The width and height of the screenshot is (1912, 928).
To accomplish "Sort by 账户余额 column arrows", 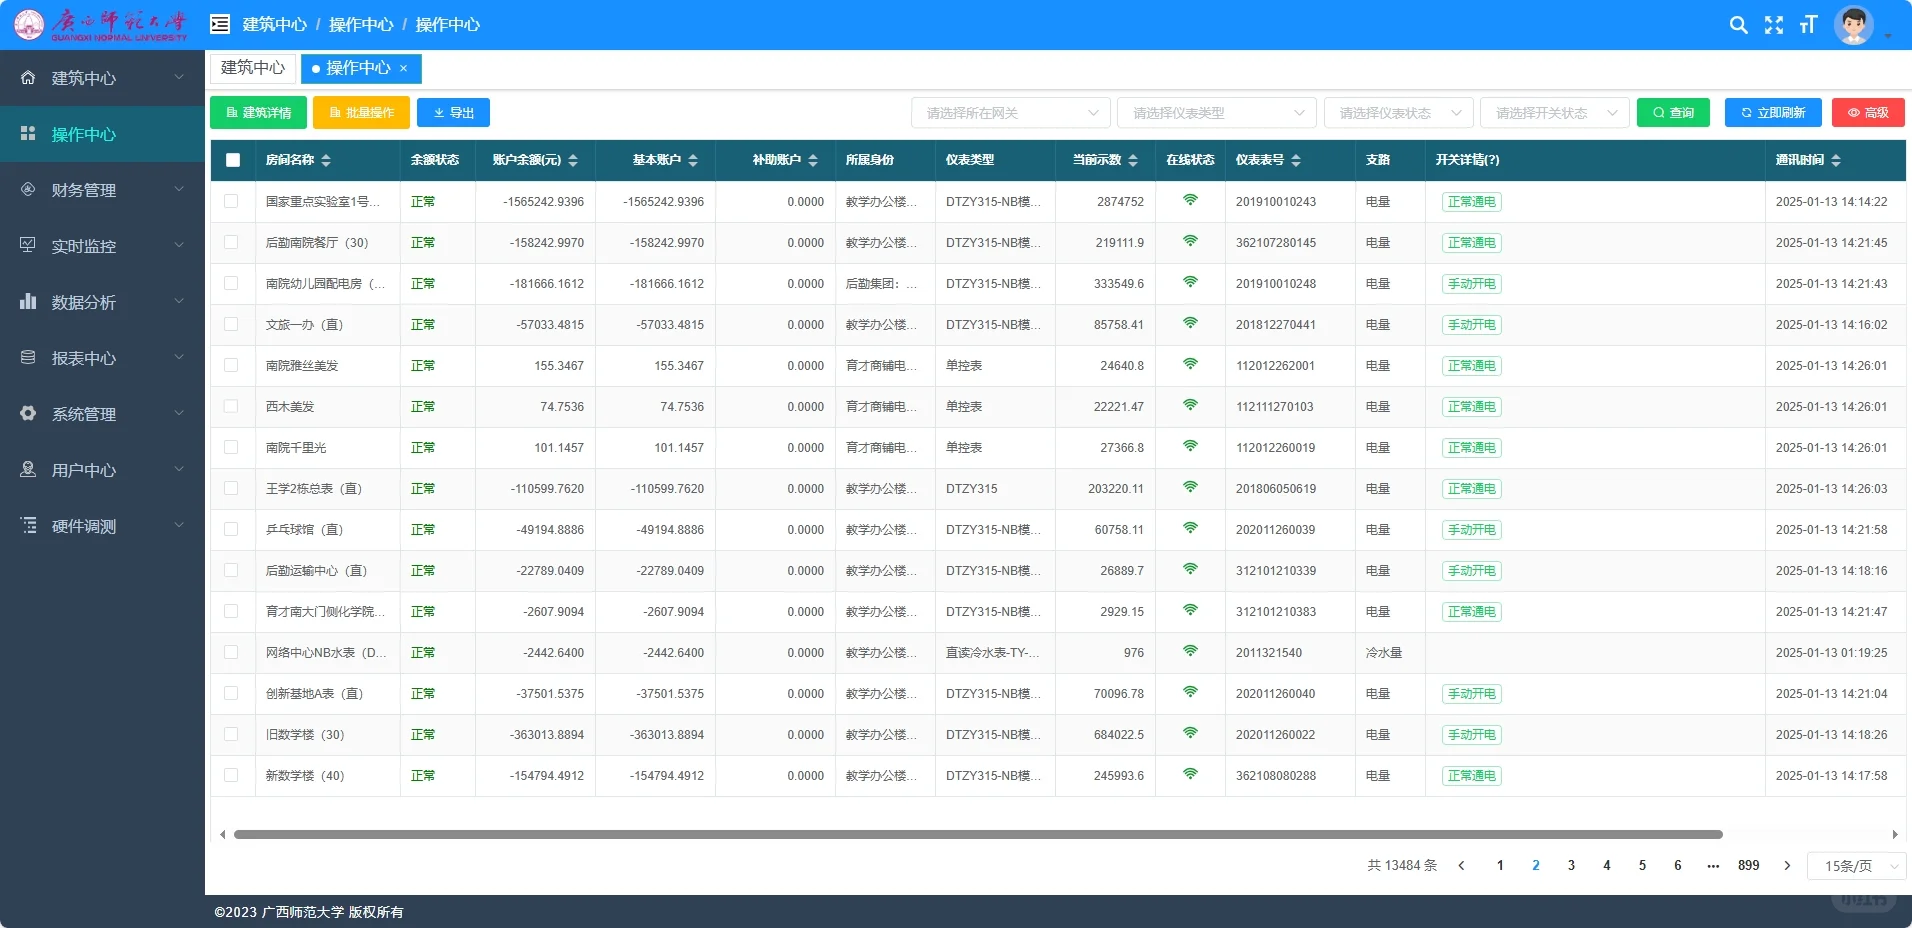I will 573,160.
